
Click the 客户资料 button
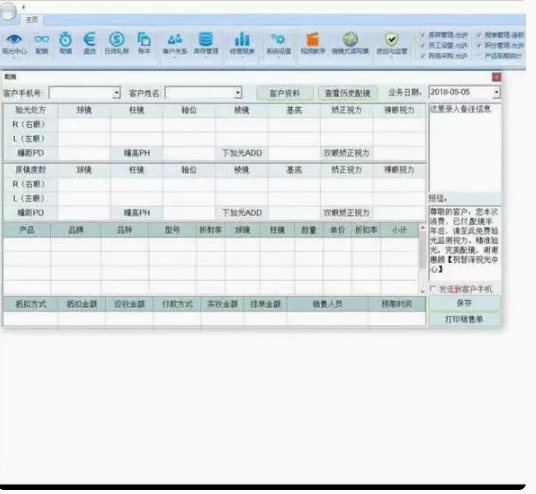tap(285, 93)
